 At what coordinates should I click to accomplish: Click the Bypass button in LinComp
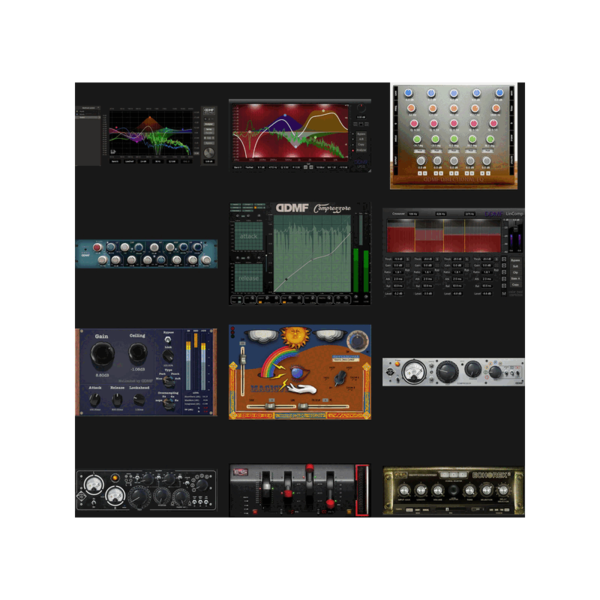coord(515,260)
